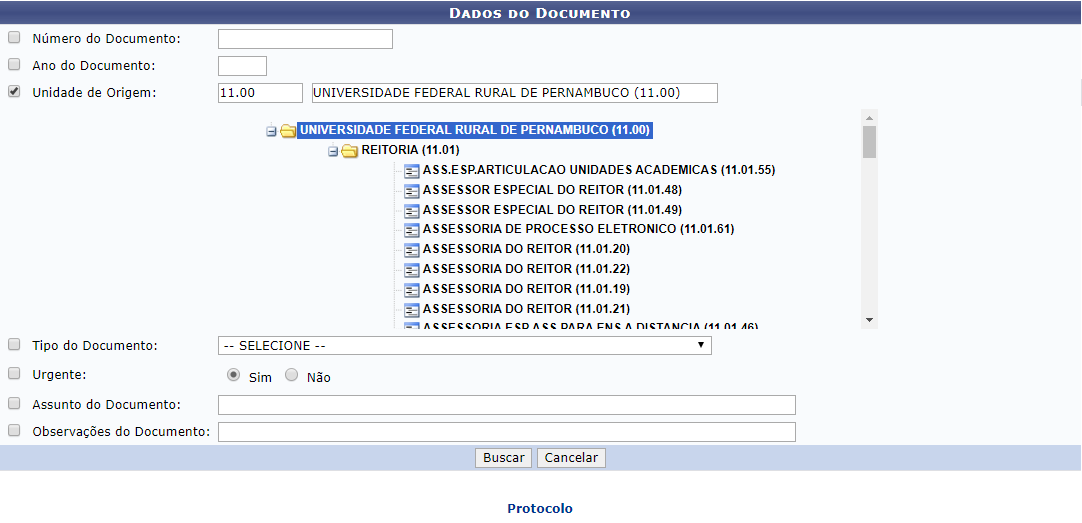Enable the Ano do Documento checkbox
The height and width of the screenshot is (523, 1082).
click(14, 64)
